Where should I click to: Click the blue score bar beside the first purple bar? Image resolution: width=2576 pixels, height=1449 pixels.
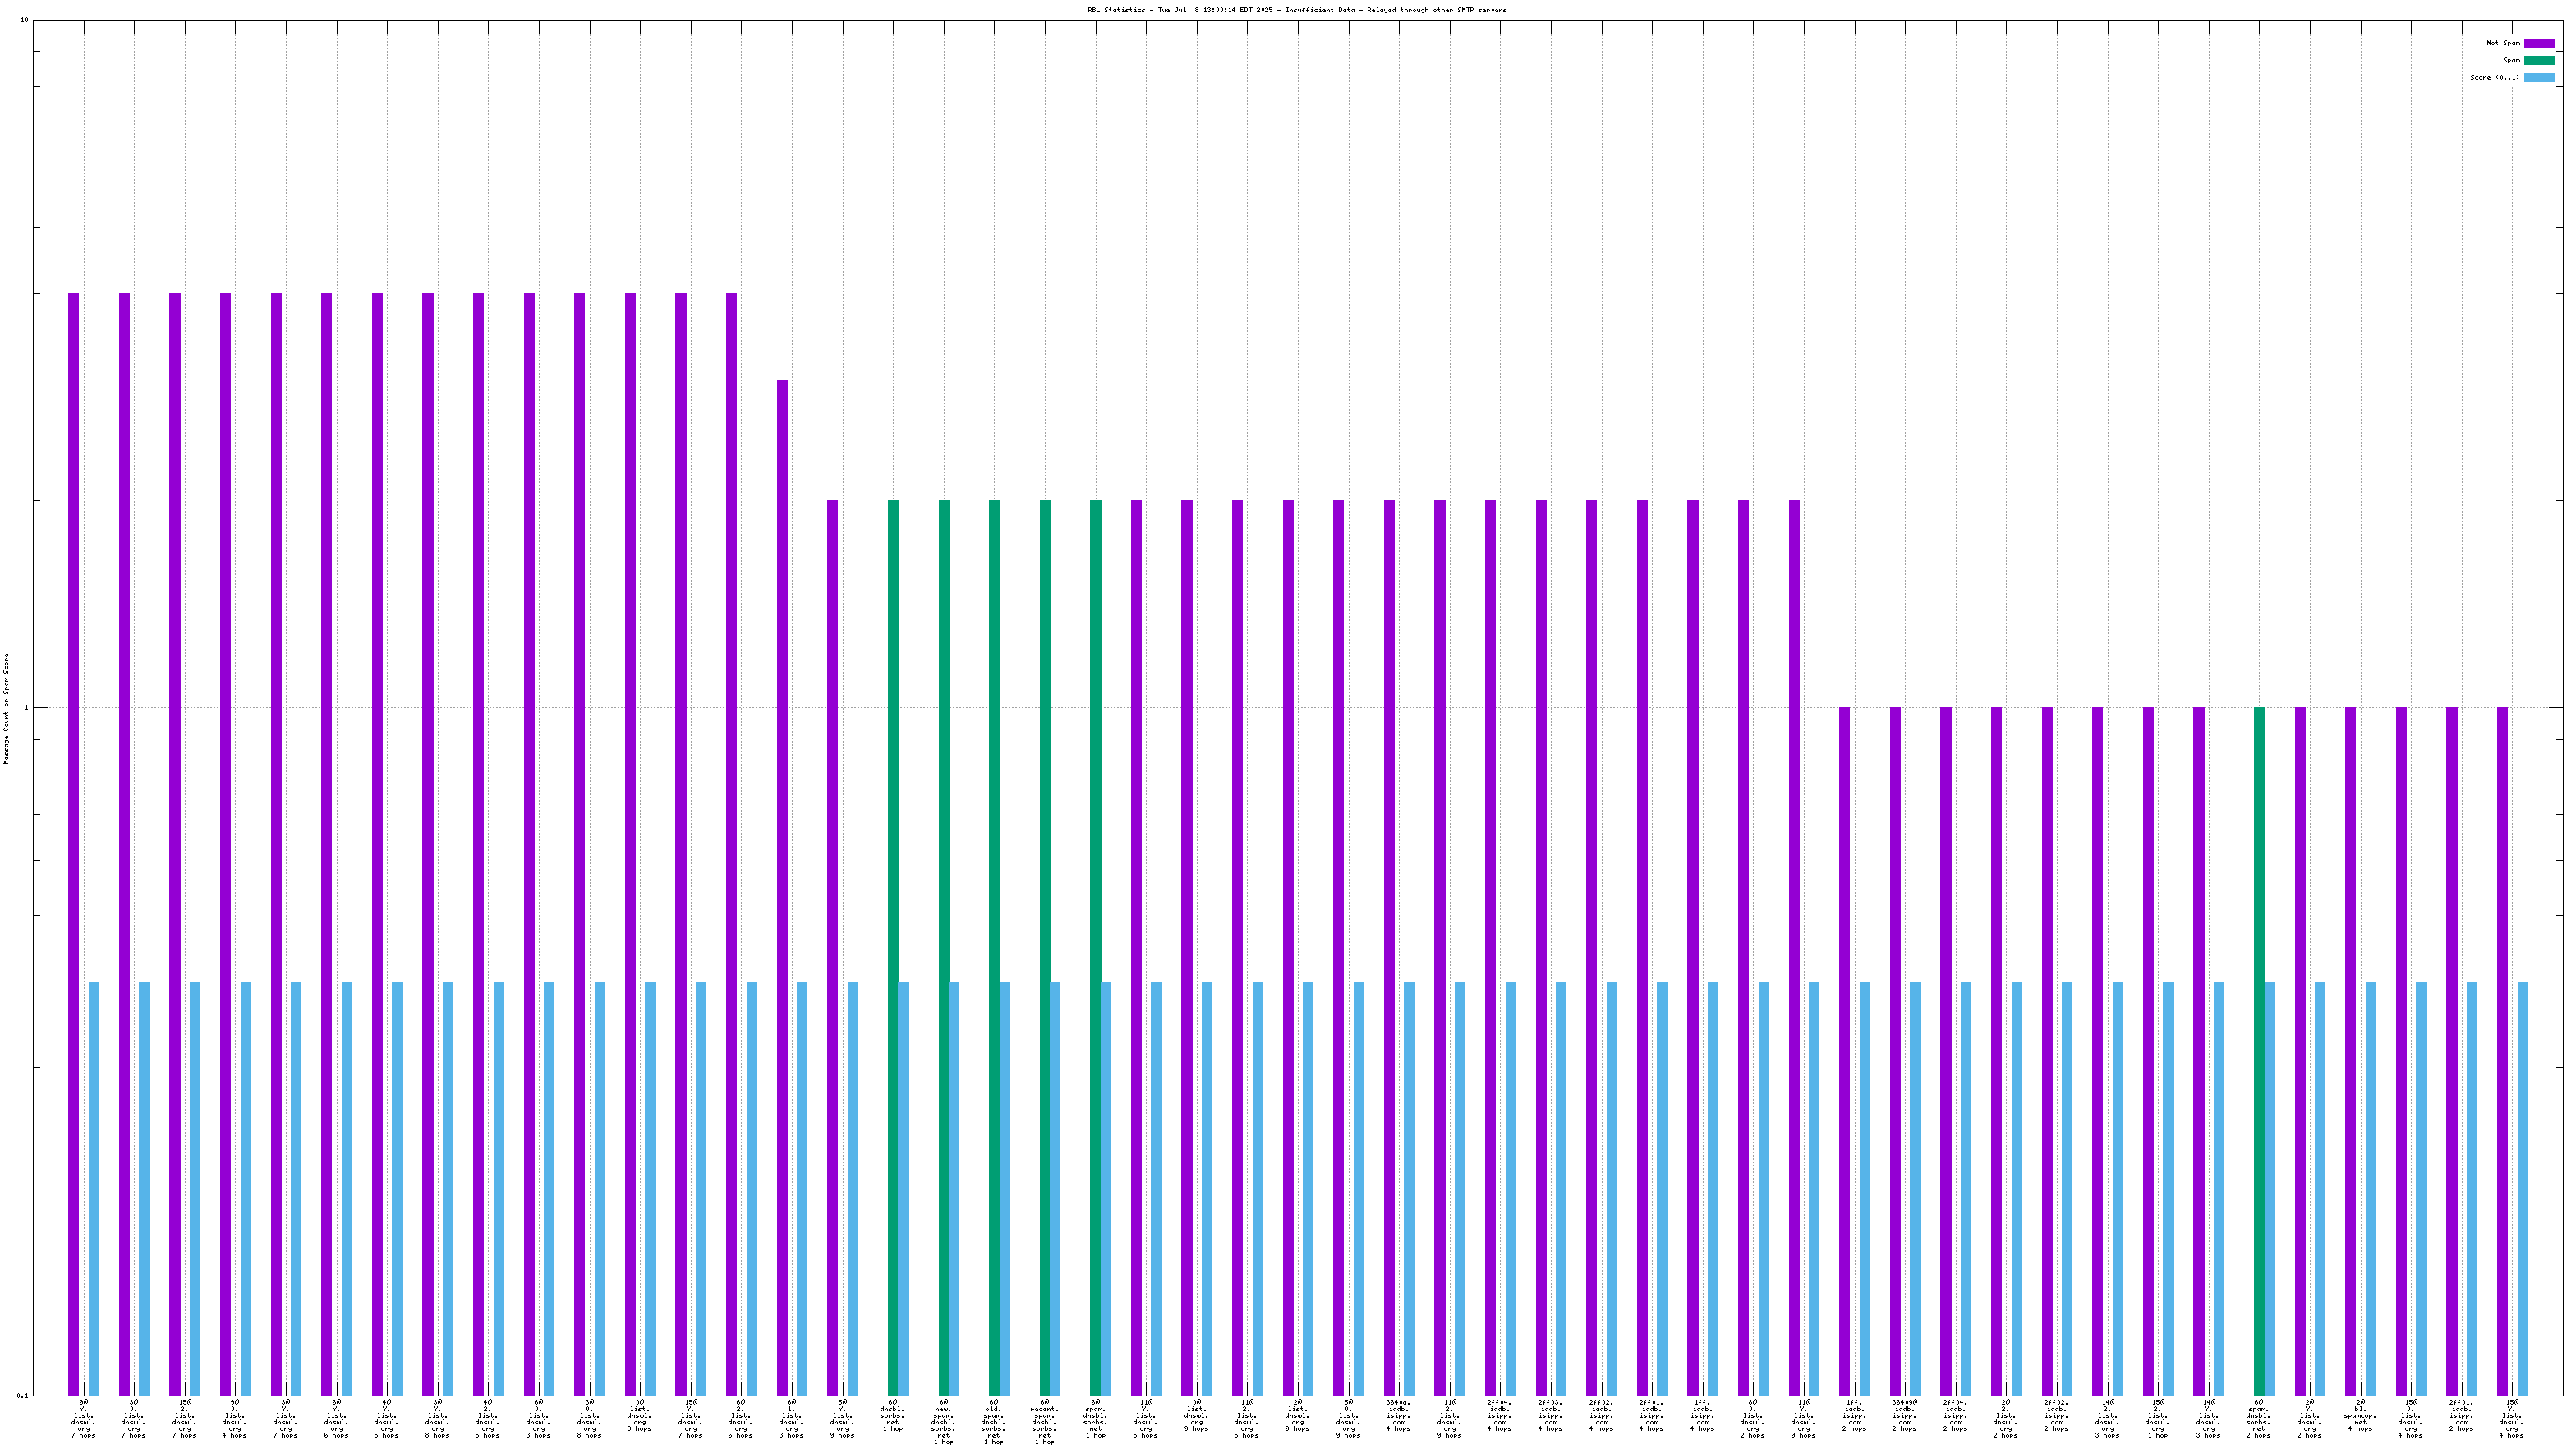(x=94, y=1188)
